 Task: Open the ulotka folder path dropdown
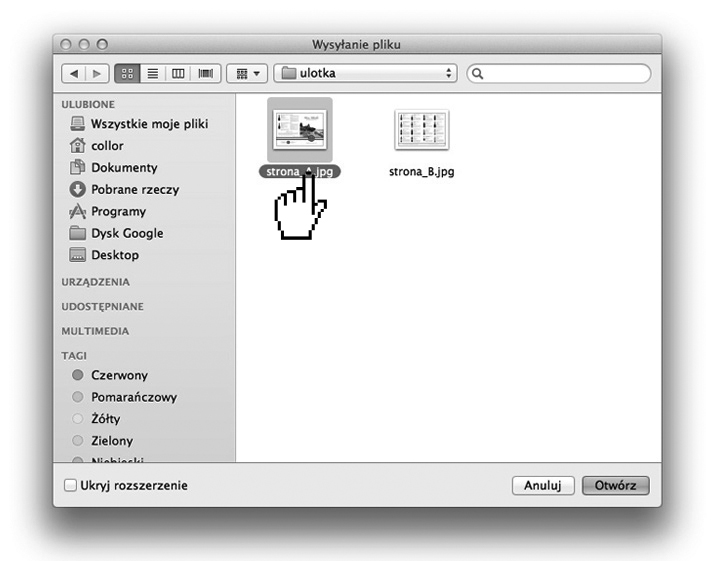click(x=366, y=74)
